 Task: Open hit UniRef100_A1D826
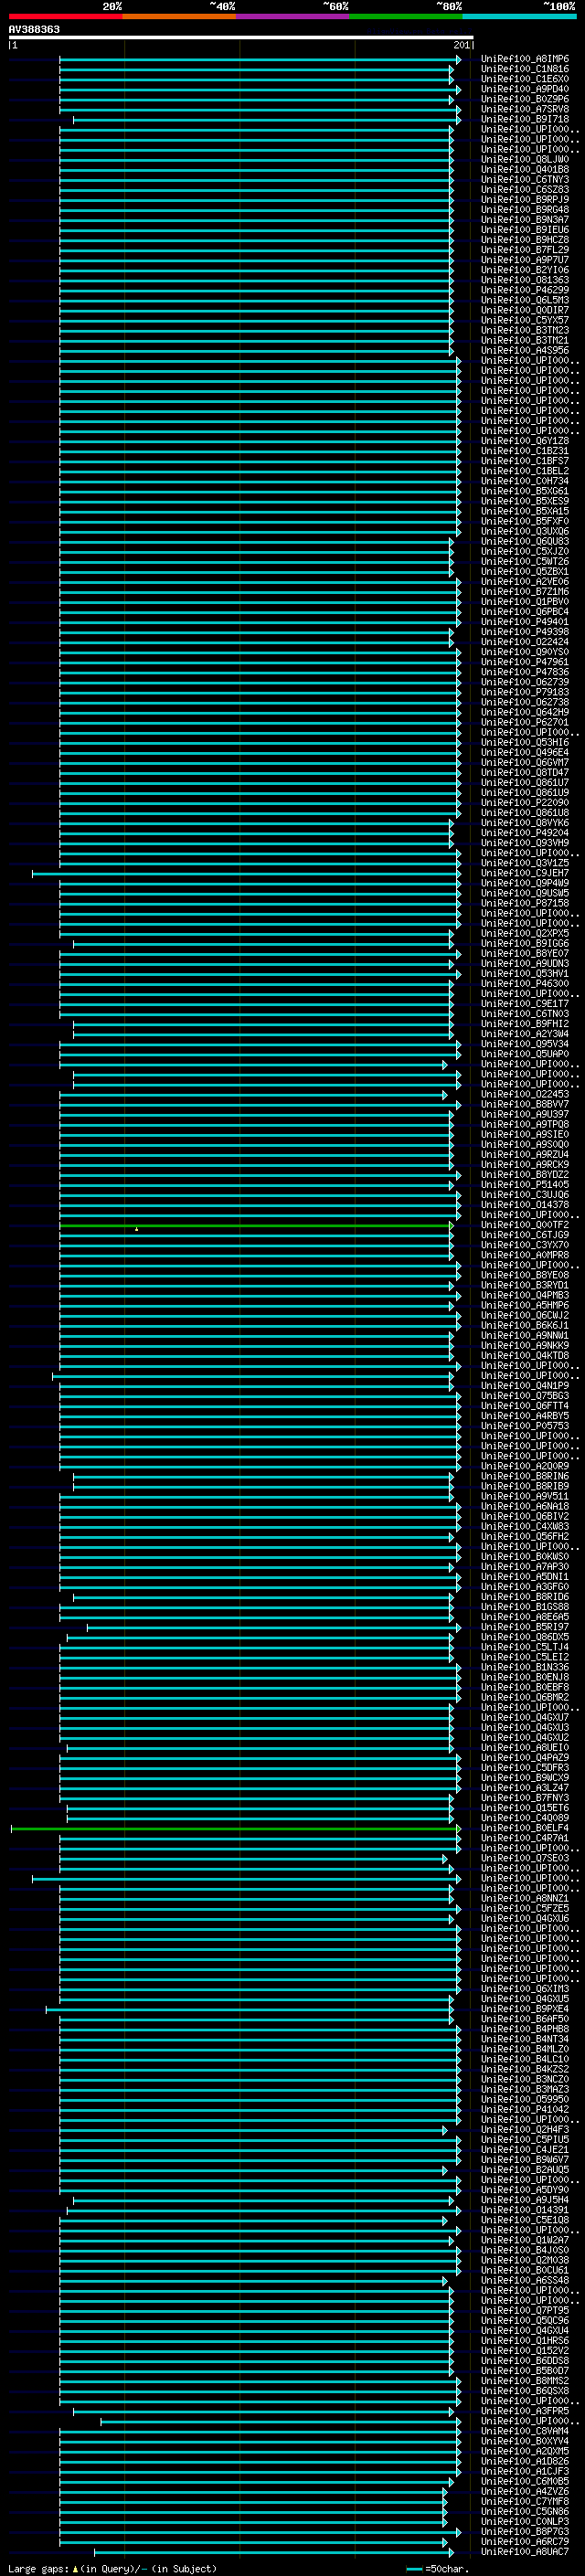[x=524, y=2461]
